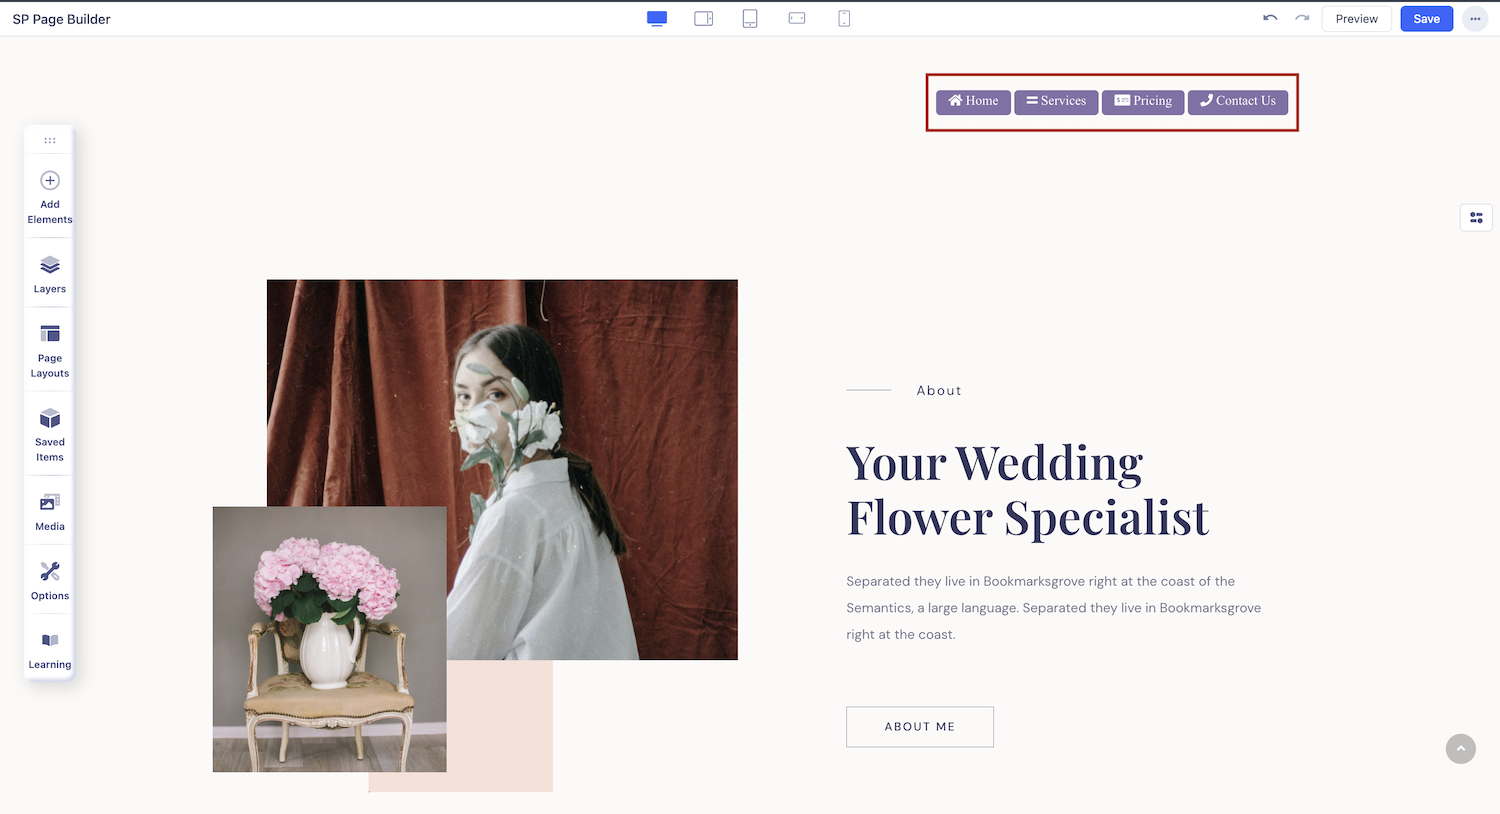Click the scroll-to-top circle button
The height and width of the screenshot is (814, 1500).
click(1461, 748)
